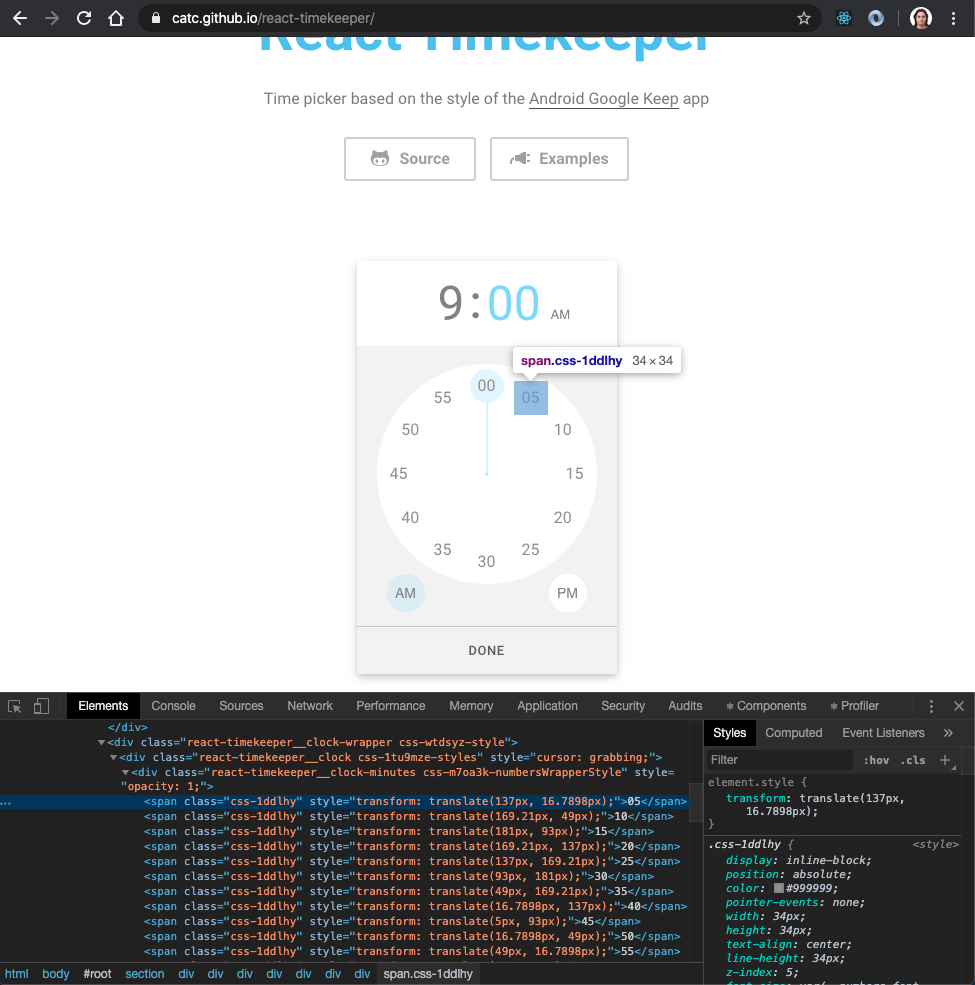Image resolution: width=975 pixels, height=985 pixels.
Task: Click the DONE button on the time picker
Action: [x=486, y=650]
